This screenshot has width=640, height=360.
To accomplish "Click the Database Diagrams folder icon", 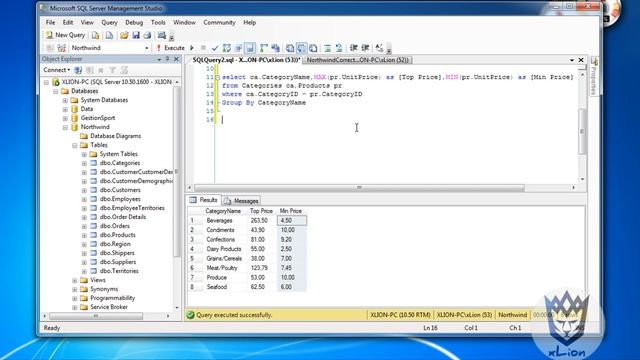I will [x=84, y=136].
